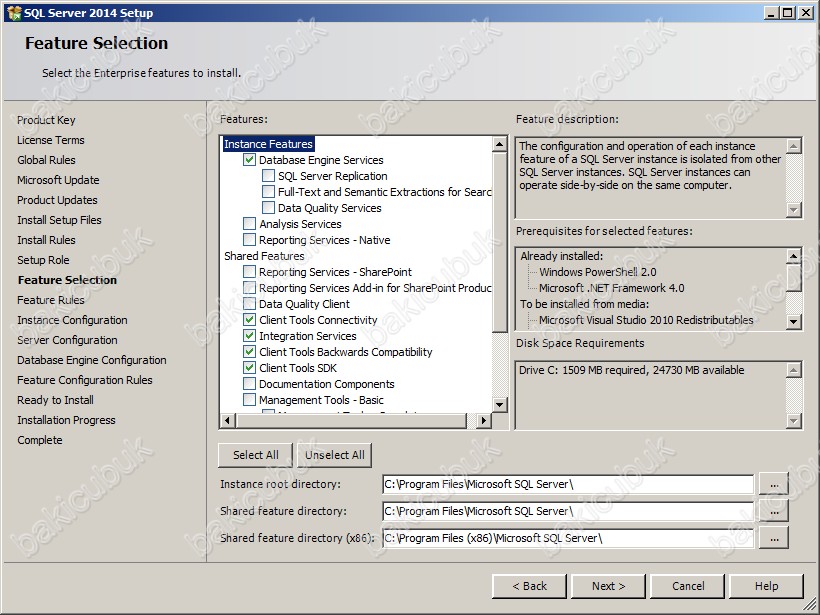This screenshot has height=615, width=820.
Task: Click the 'Product Updates' step
Action: (x=57, y=200)
